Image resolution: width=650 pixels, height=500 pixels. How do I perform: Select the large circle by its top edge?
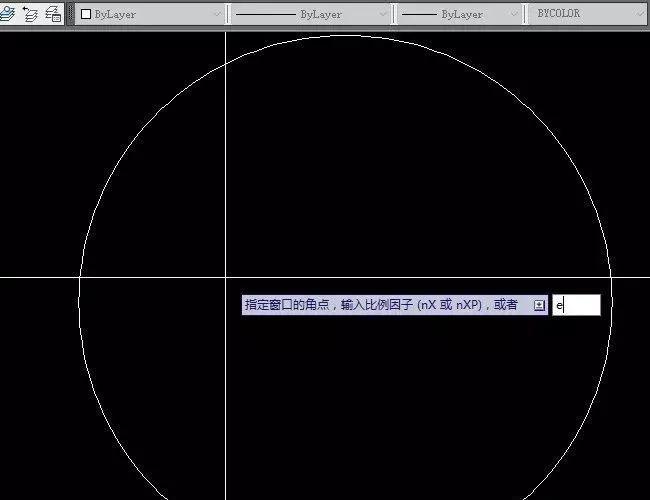click(345, 36)
